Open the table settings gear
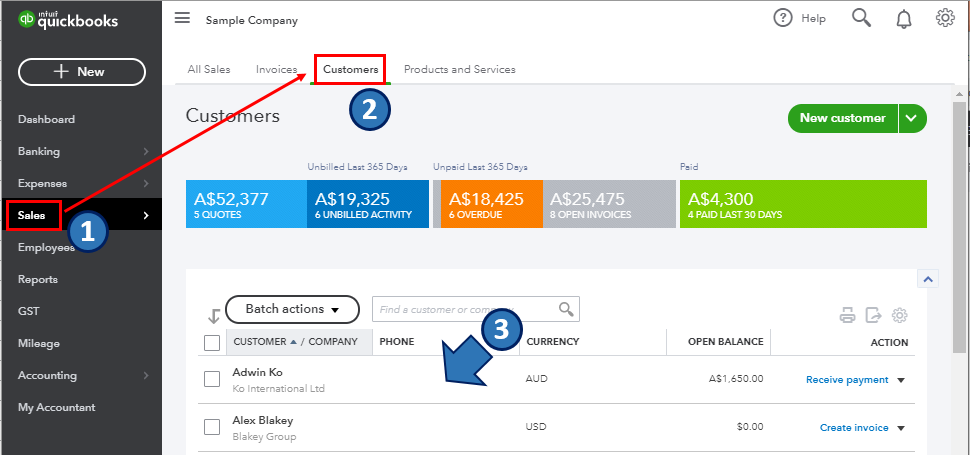Viewport: 970px width, 455px height. coord(899,316)
